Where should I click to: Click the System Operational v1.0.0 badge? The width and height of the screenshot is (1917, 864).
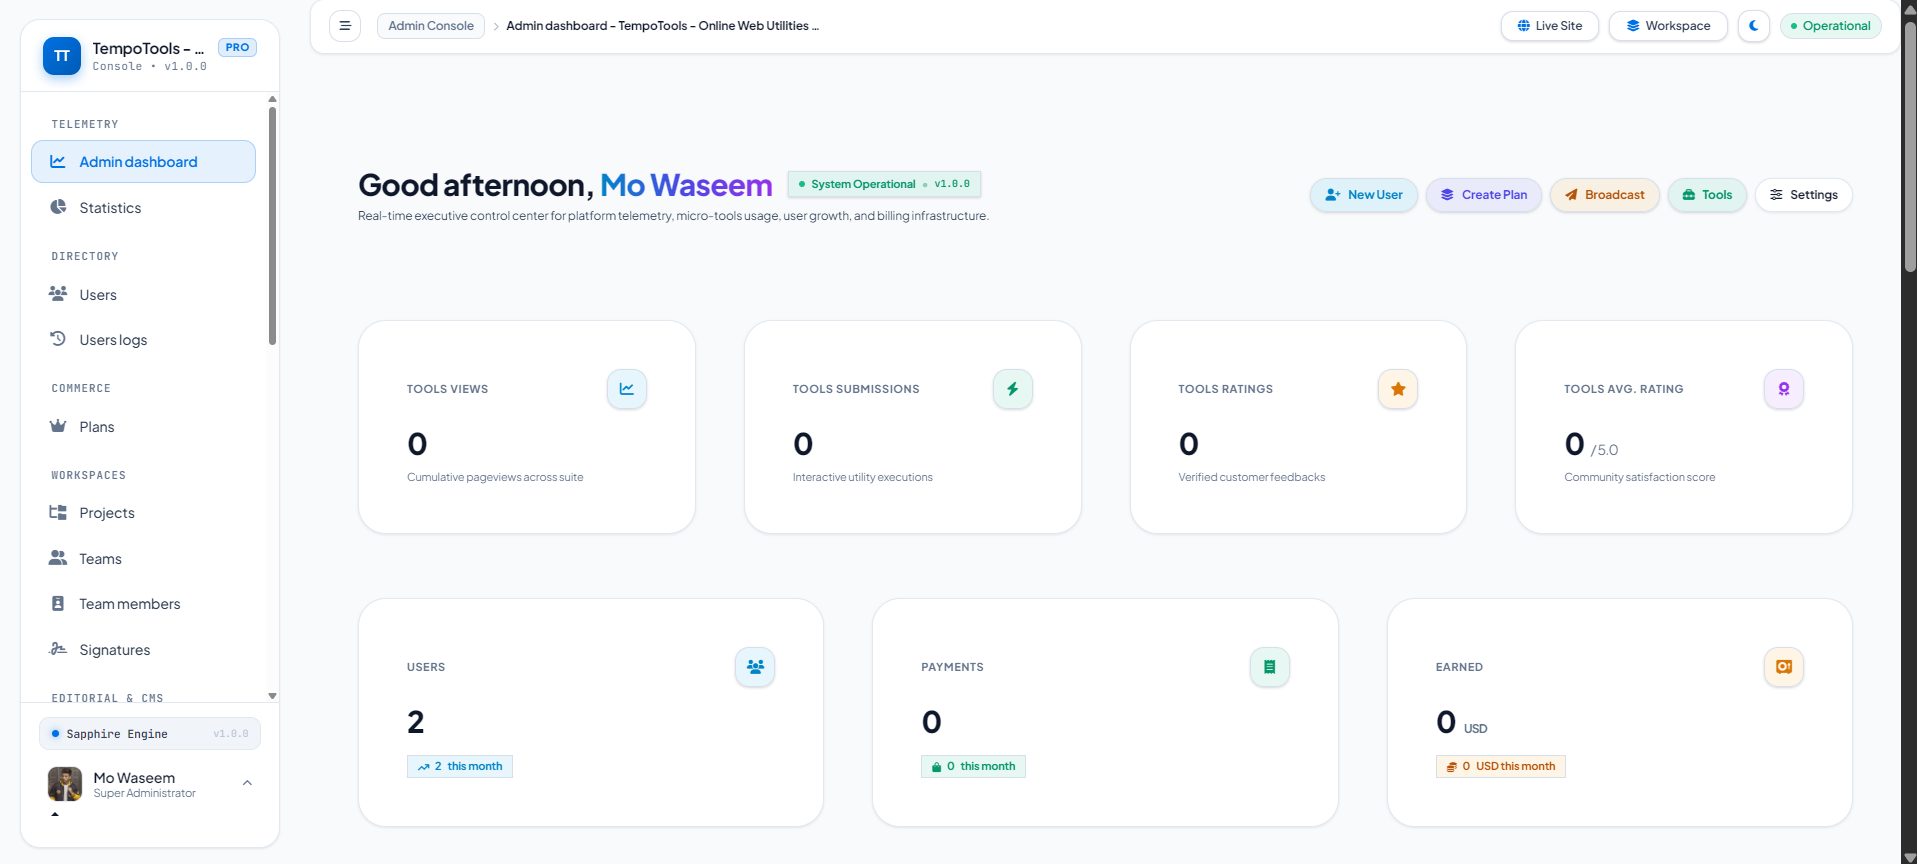[884, 184]
